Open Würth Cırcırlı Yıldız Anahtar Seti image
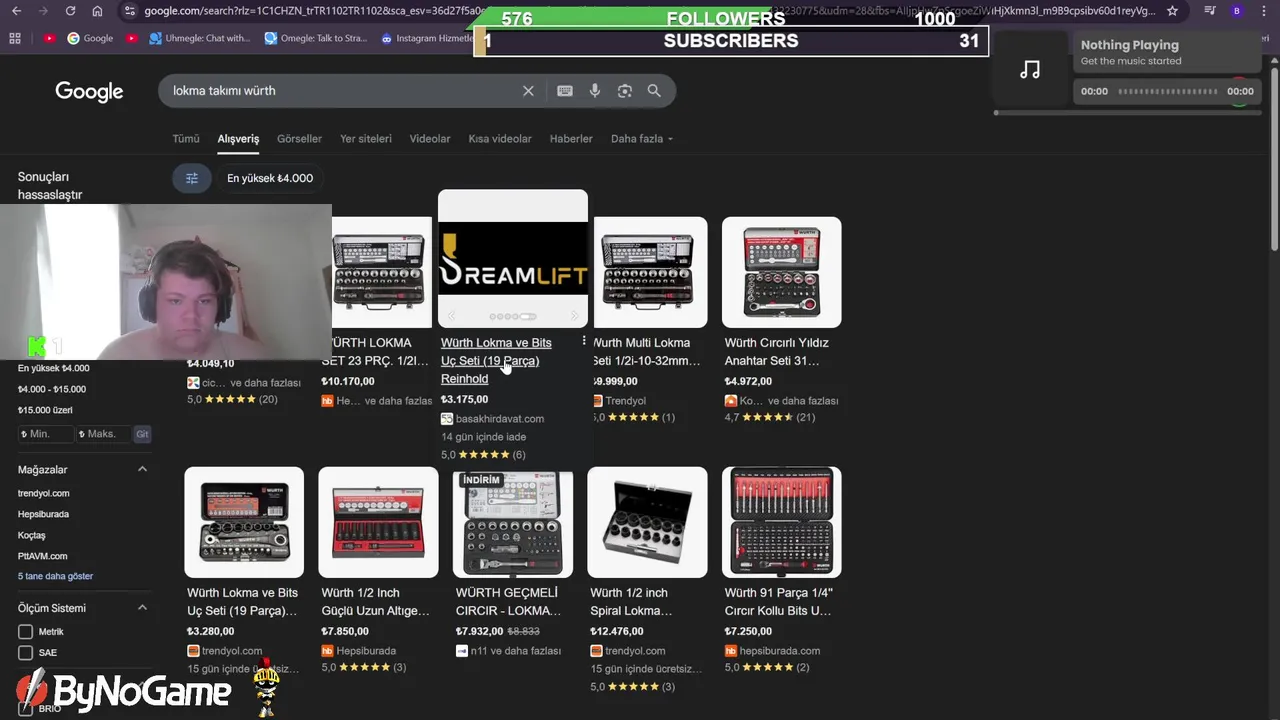 [782, 272]
